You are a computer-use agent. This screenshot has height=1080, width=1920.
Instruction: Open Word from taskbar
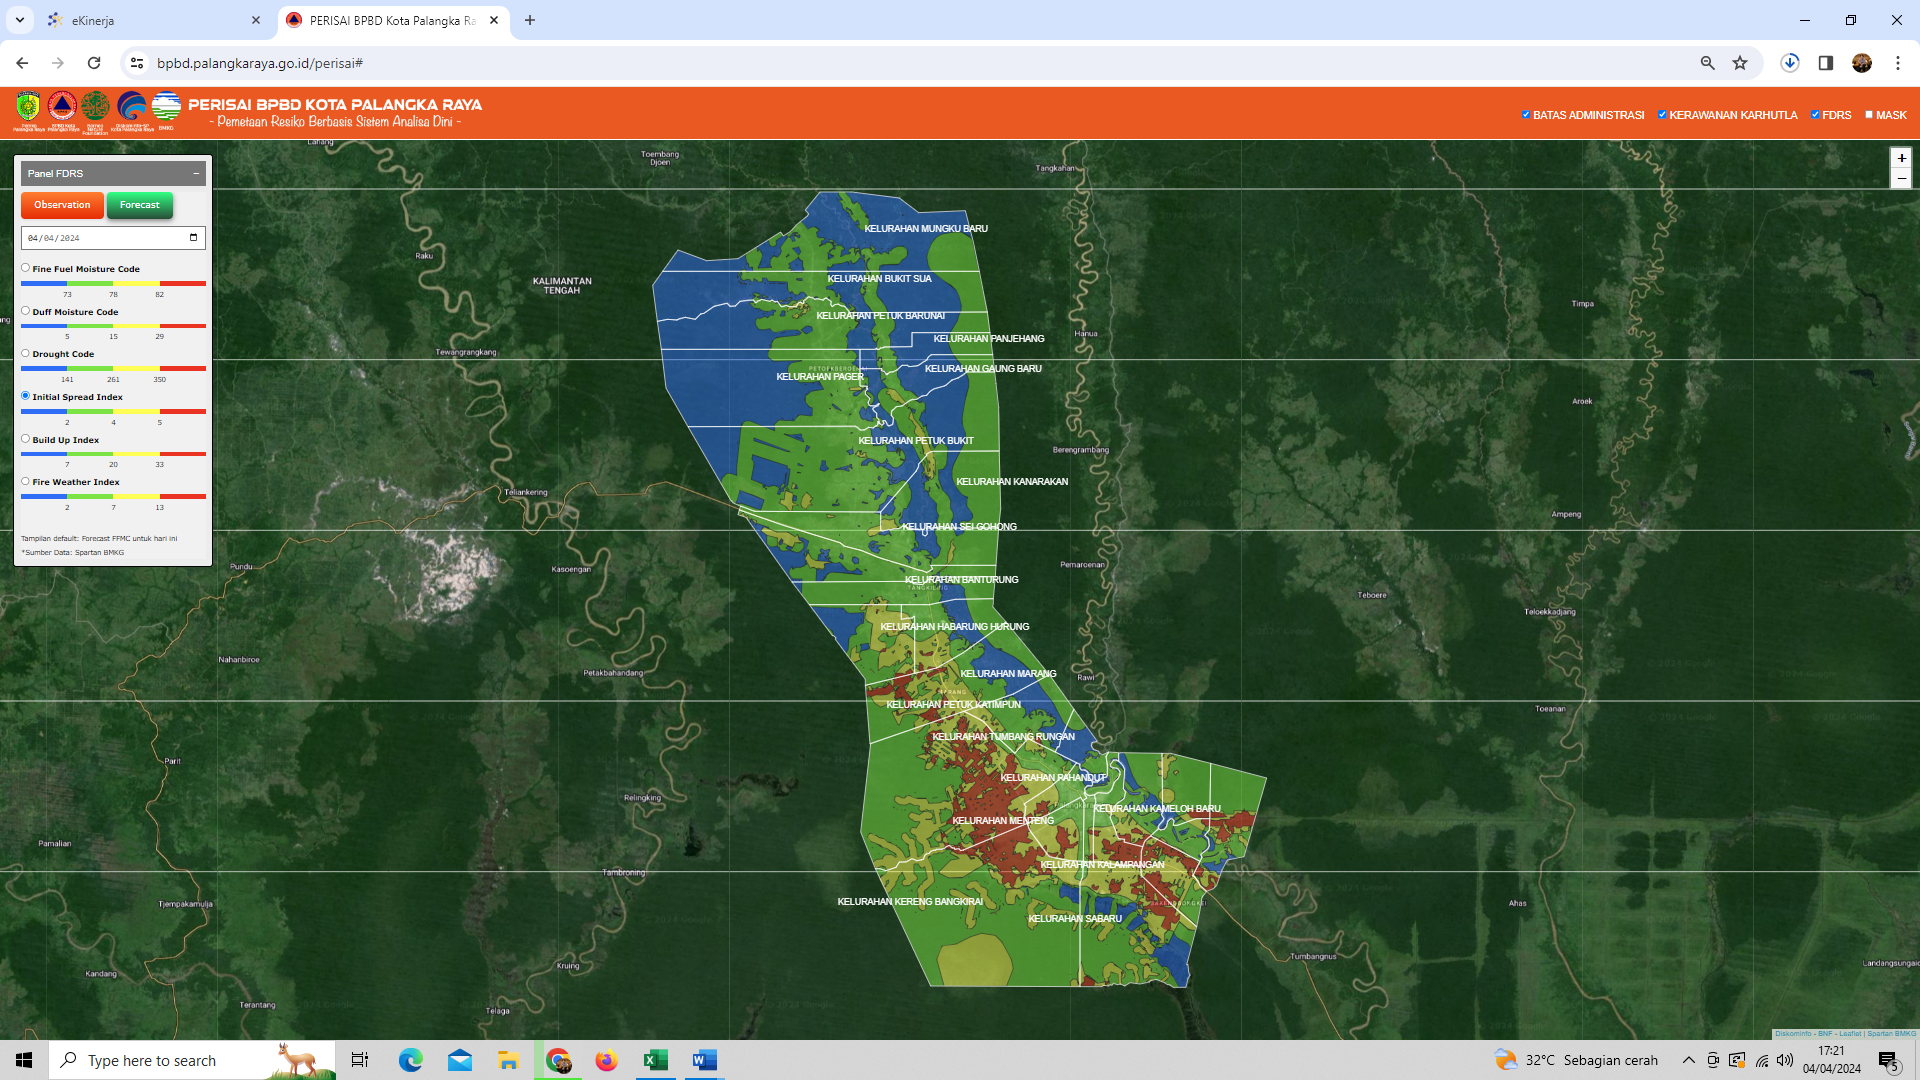(704, 1060)
